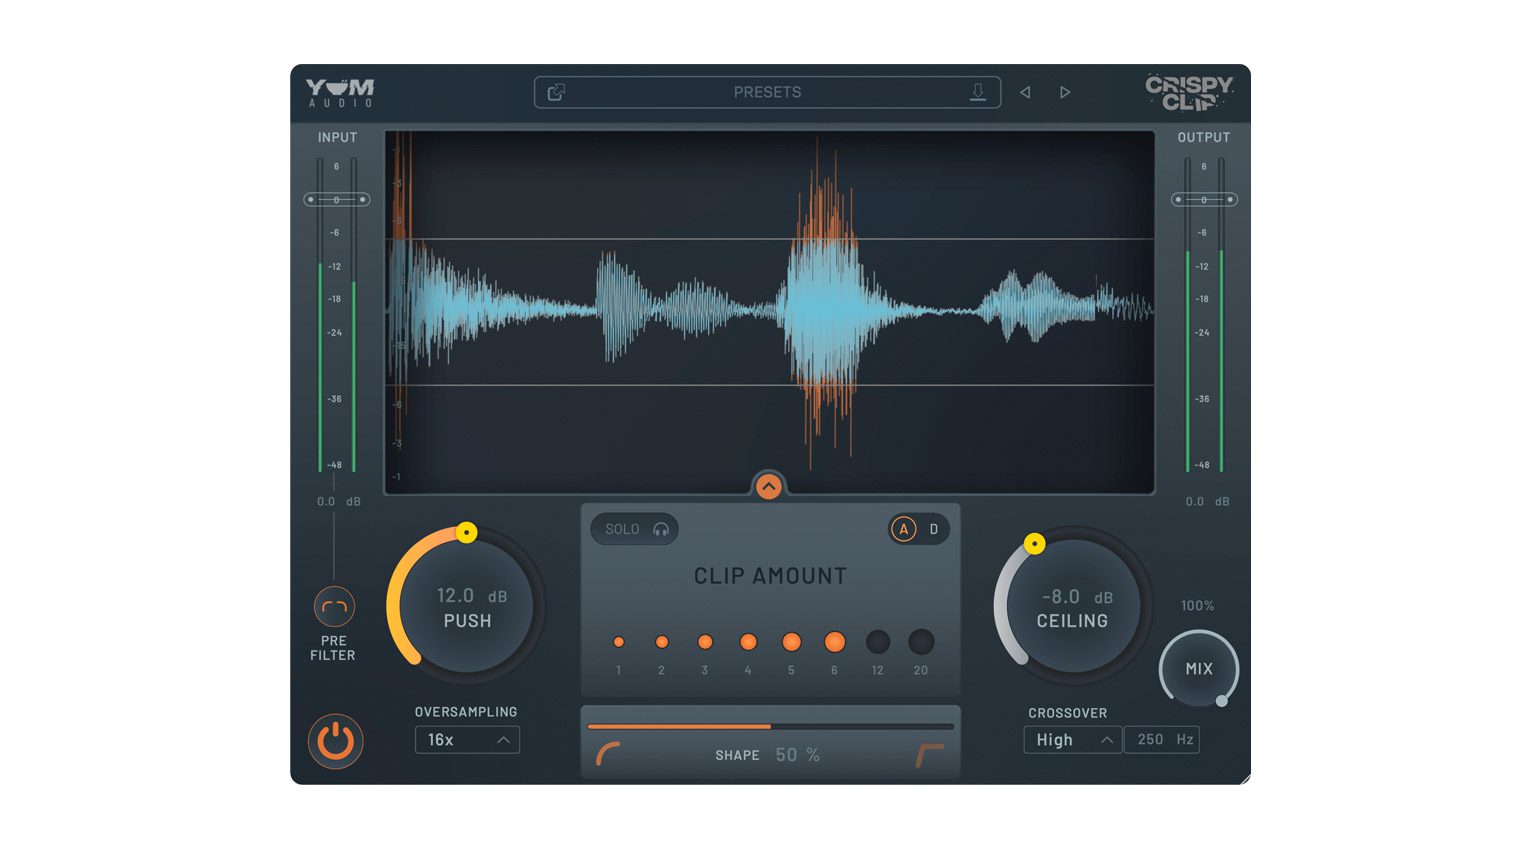Open the Oversampling 16x dropdown
The width and height of the screenshot is (1540, 850).
click(467, 740)
